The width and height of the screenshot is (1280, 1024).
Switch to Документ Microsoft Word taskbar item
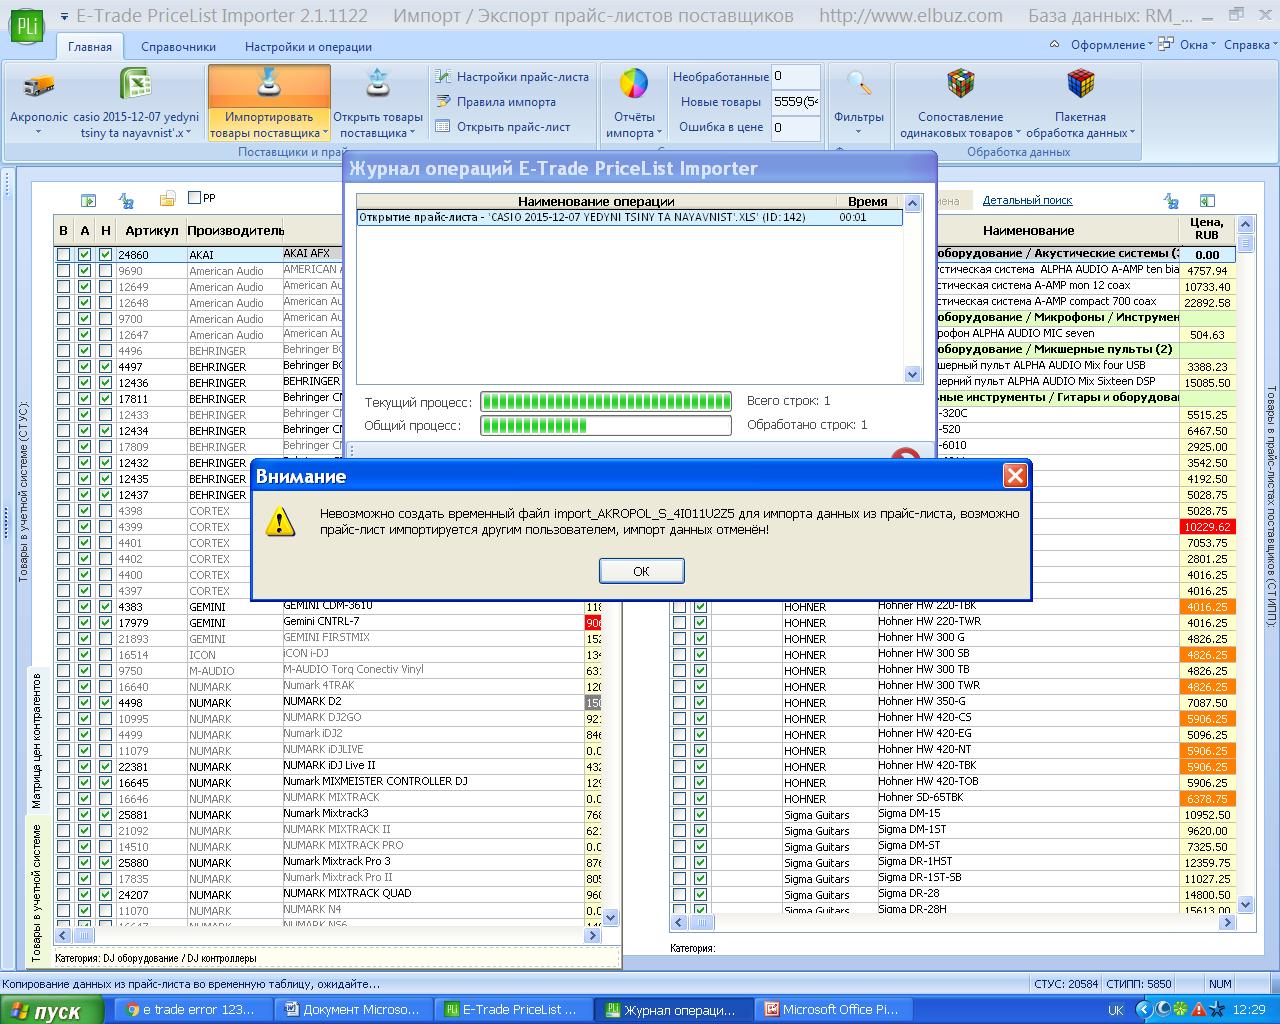point(355,1009)
